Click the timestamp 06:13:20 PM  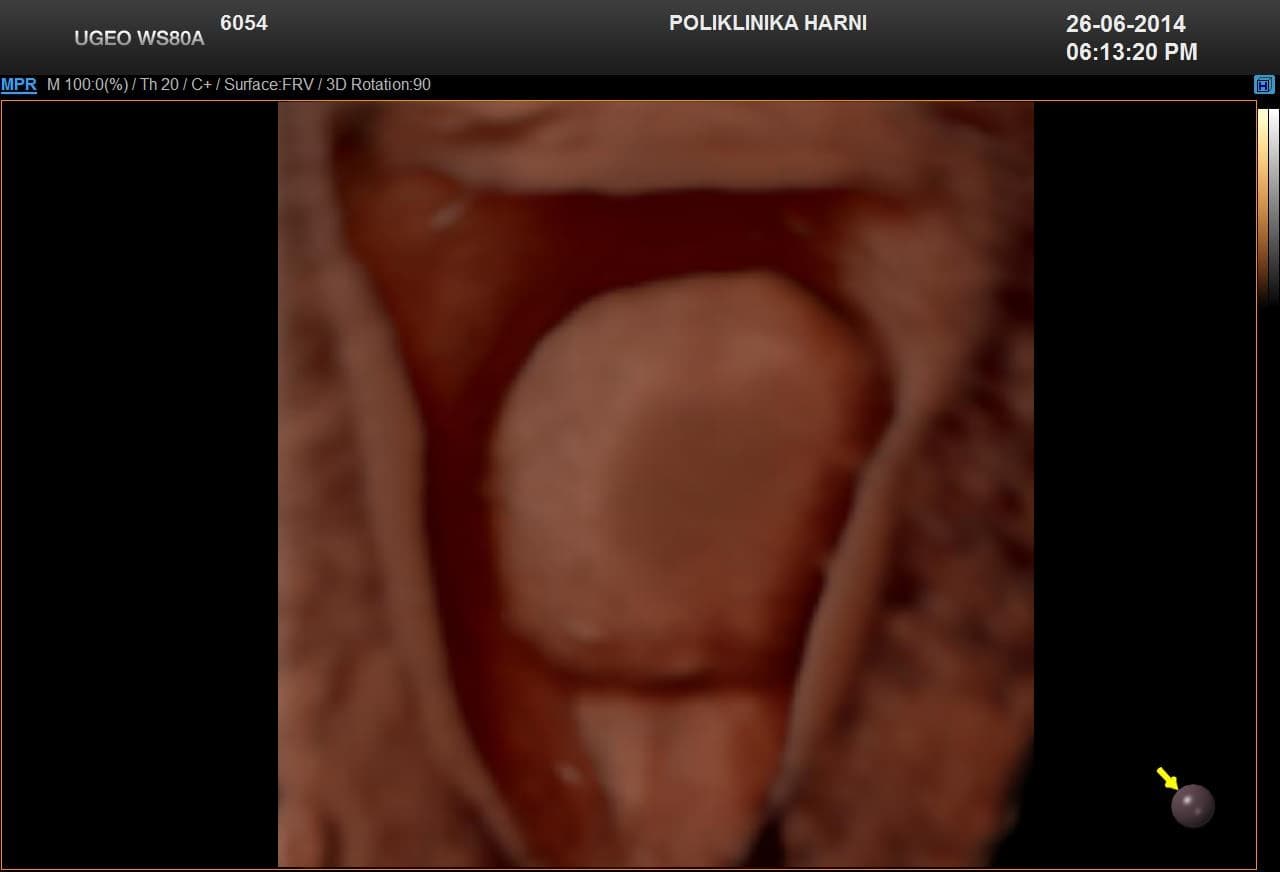pos(1131,52)
